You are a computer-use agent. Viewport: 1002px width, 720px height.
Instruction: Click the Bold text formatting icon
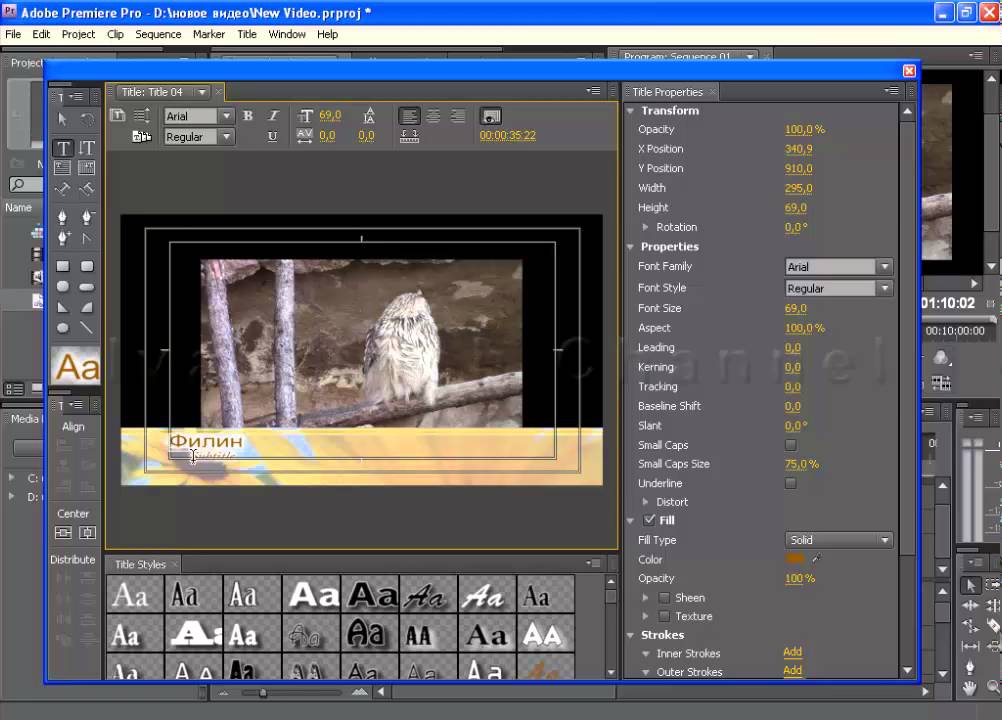[248, 116]
